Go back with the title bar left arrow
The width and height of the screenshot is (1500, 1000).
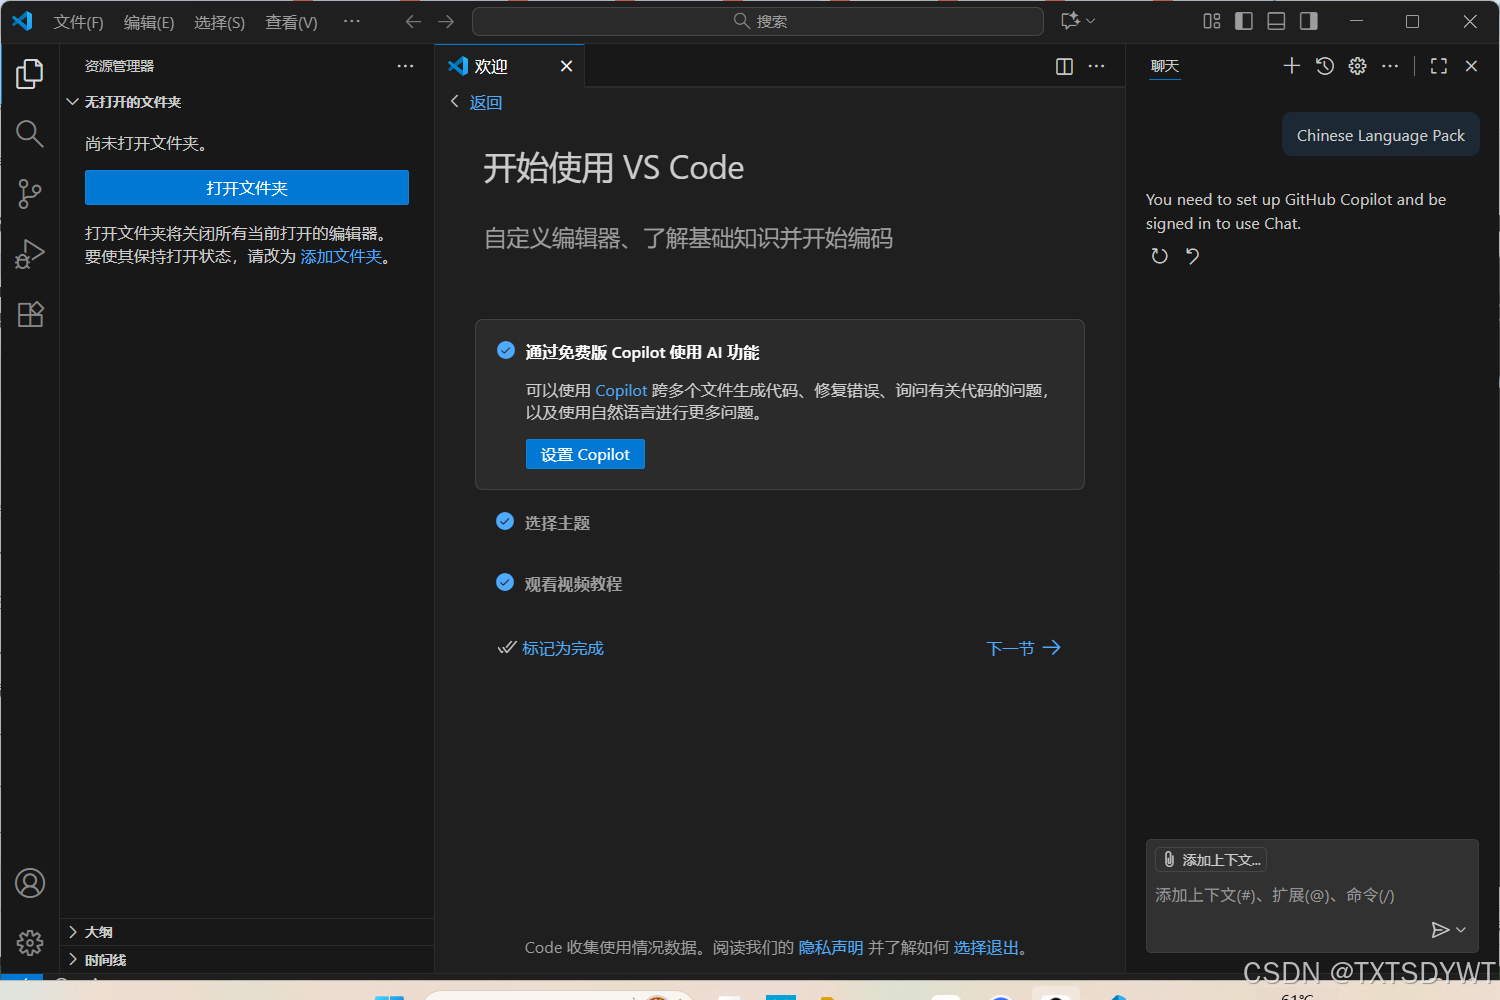tap(413, 21)
